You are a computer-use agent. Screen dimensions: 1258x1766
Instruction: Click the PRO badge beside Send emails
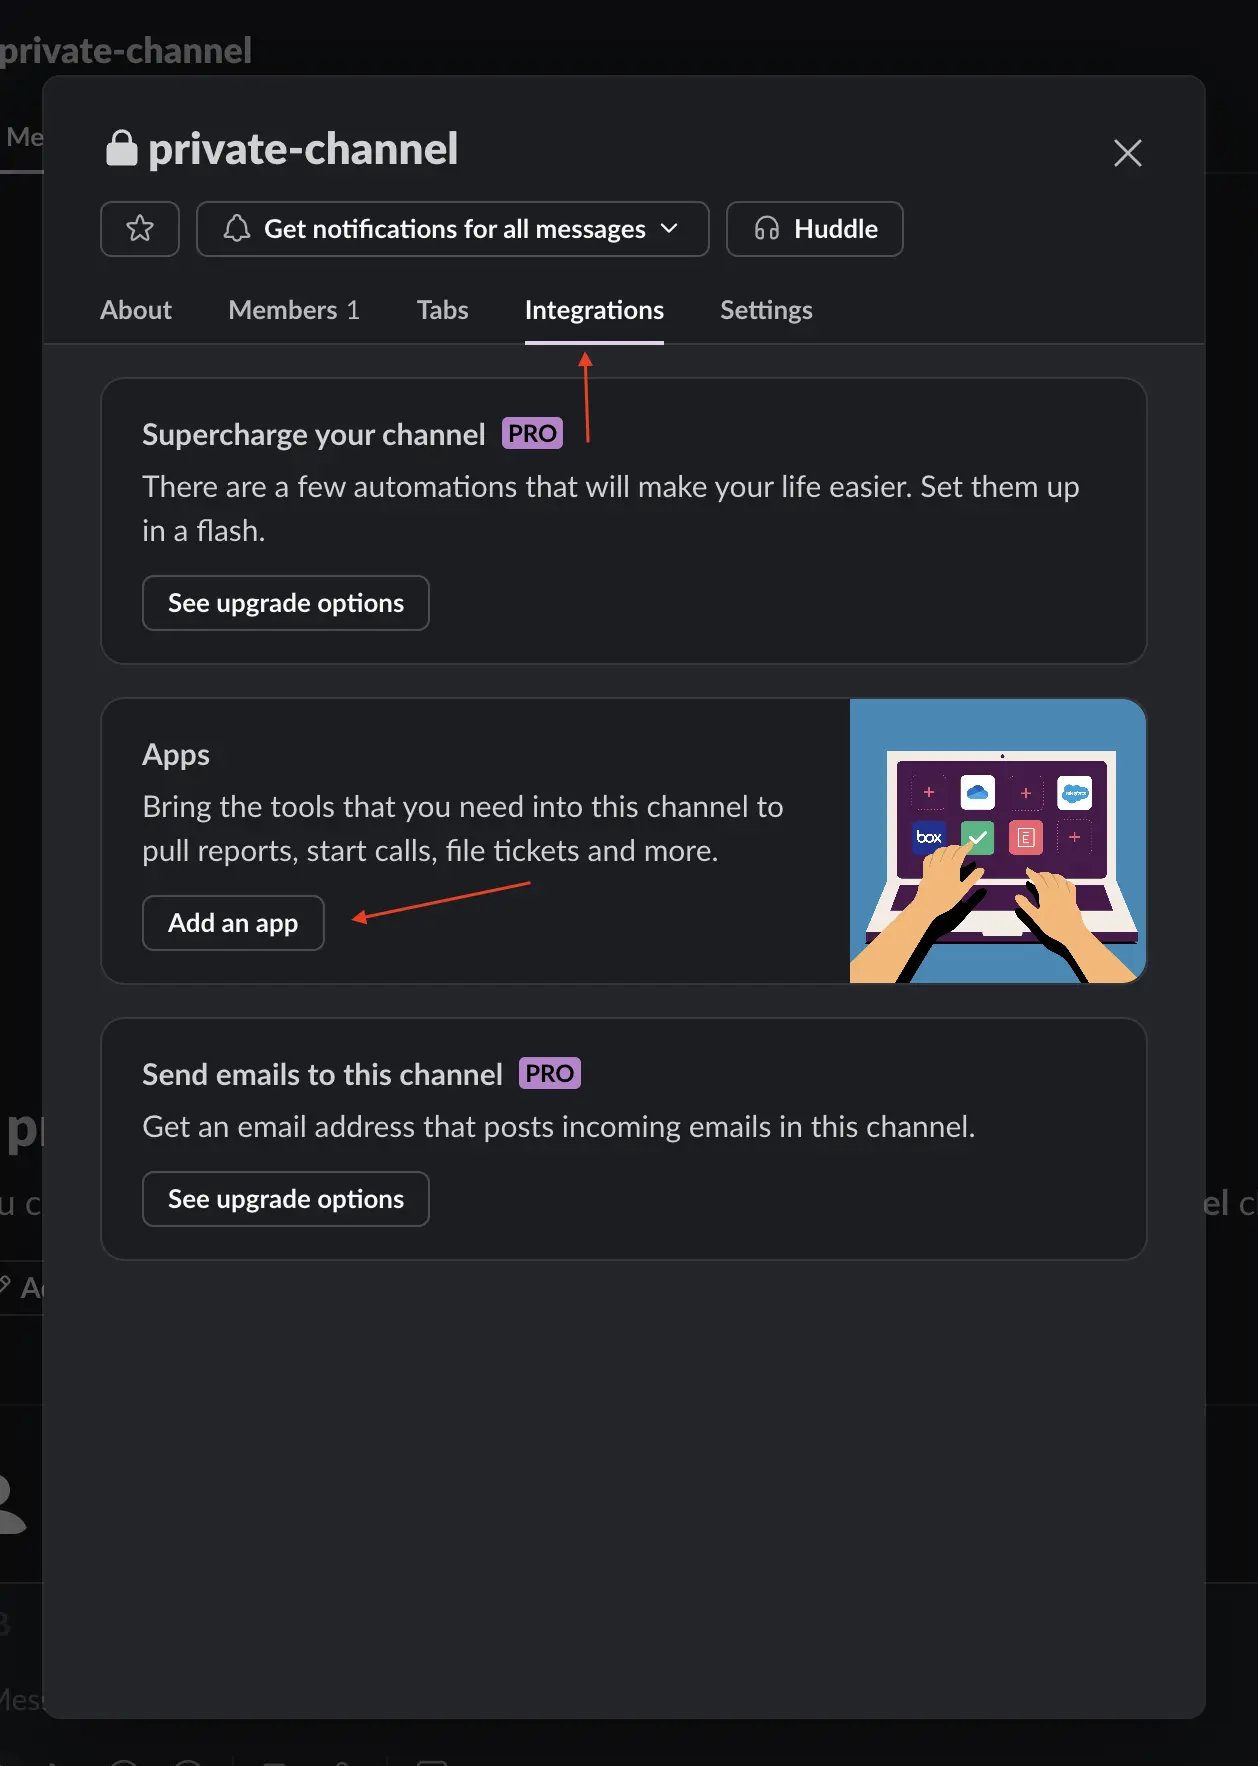[550, 1073]
